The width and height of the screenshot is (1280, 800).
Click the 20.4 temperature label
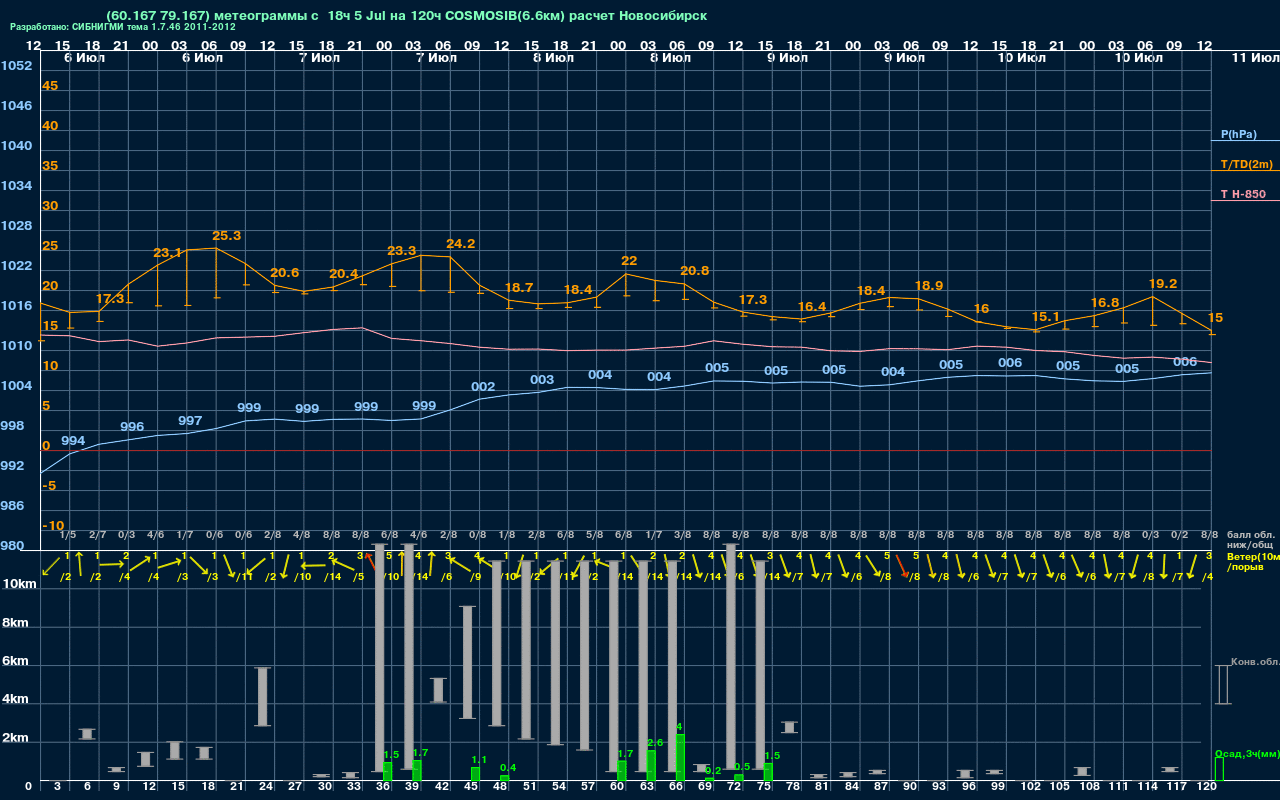click(x=344, y=274)
